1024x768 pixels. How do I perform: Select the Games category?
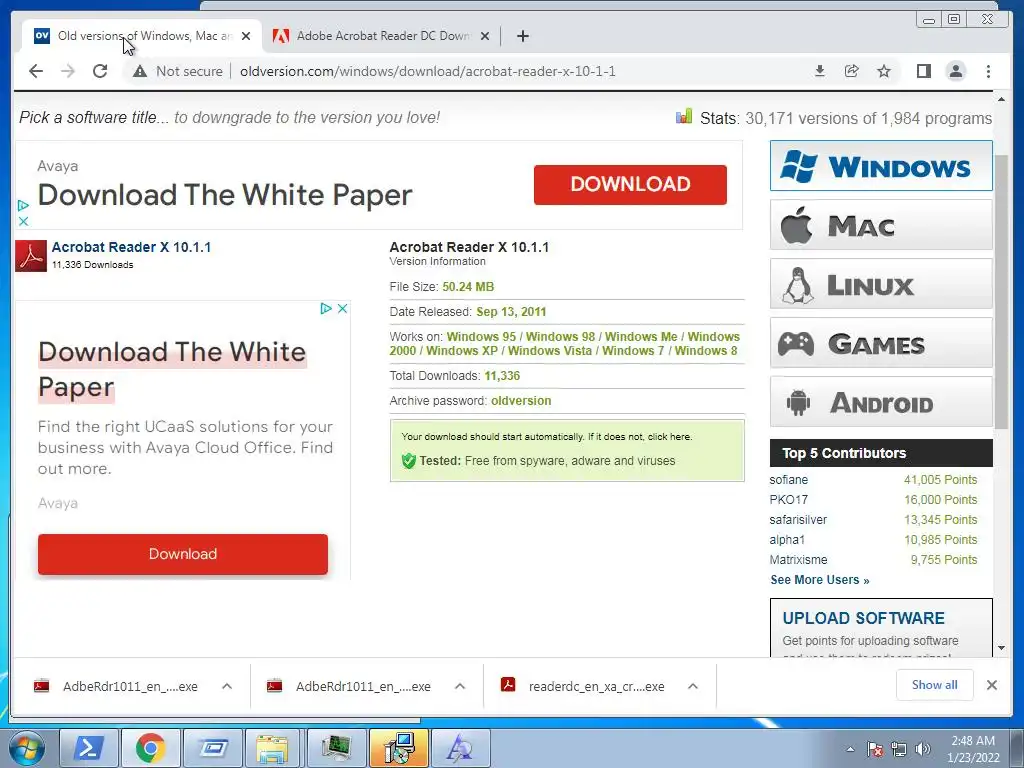[x=881, y=342]
